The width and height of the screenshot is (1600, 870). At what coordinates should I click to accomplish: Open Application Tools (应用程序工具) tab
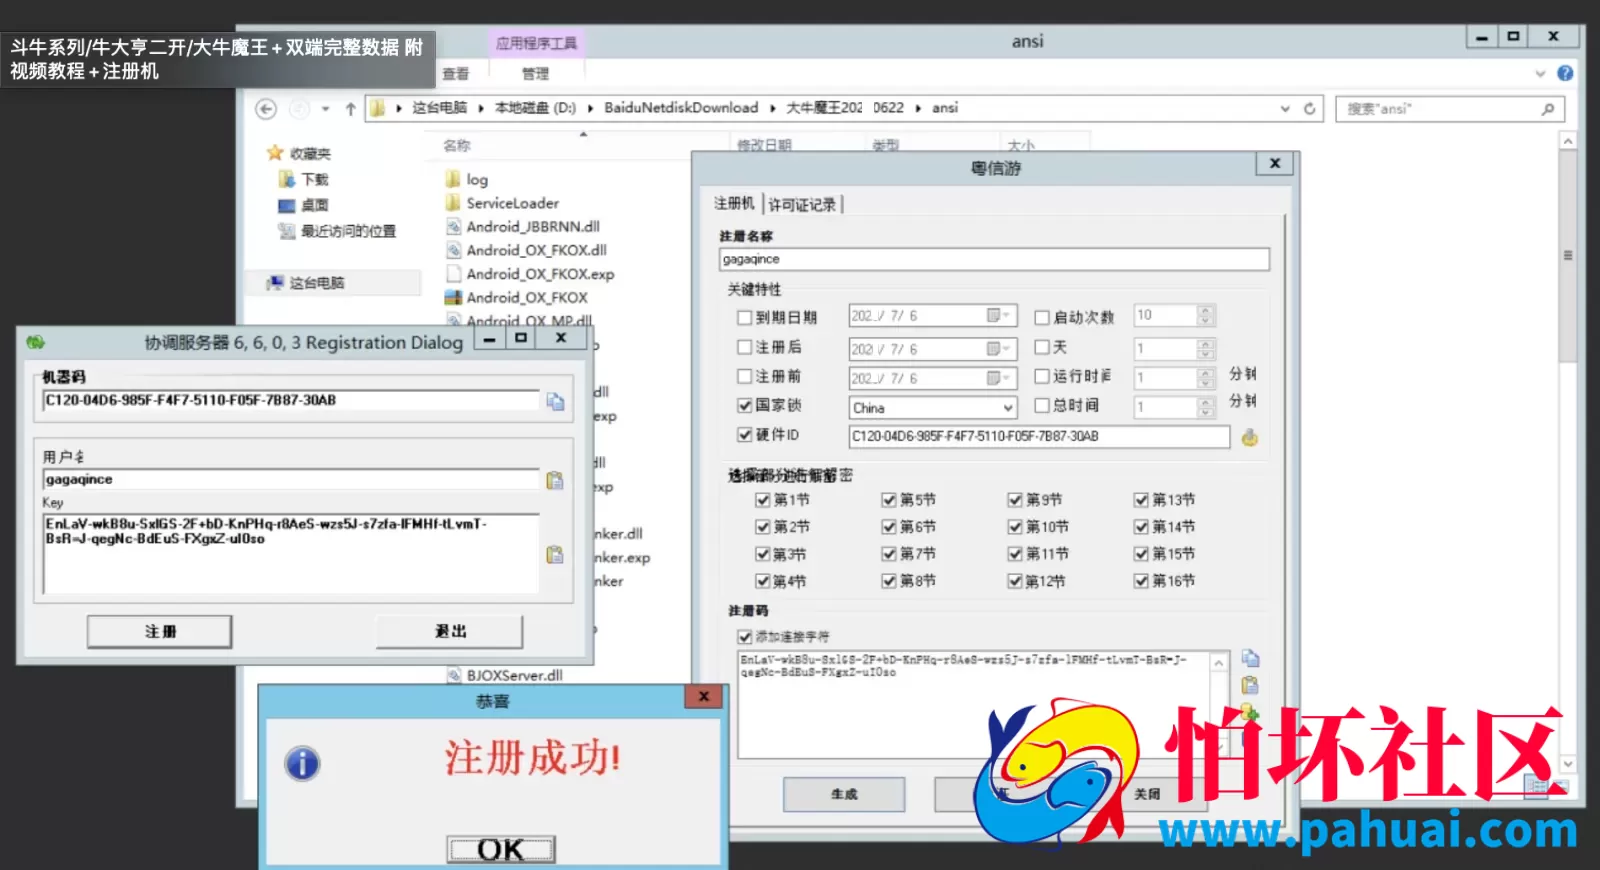(x=537, y=44)
